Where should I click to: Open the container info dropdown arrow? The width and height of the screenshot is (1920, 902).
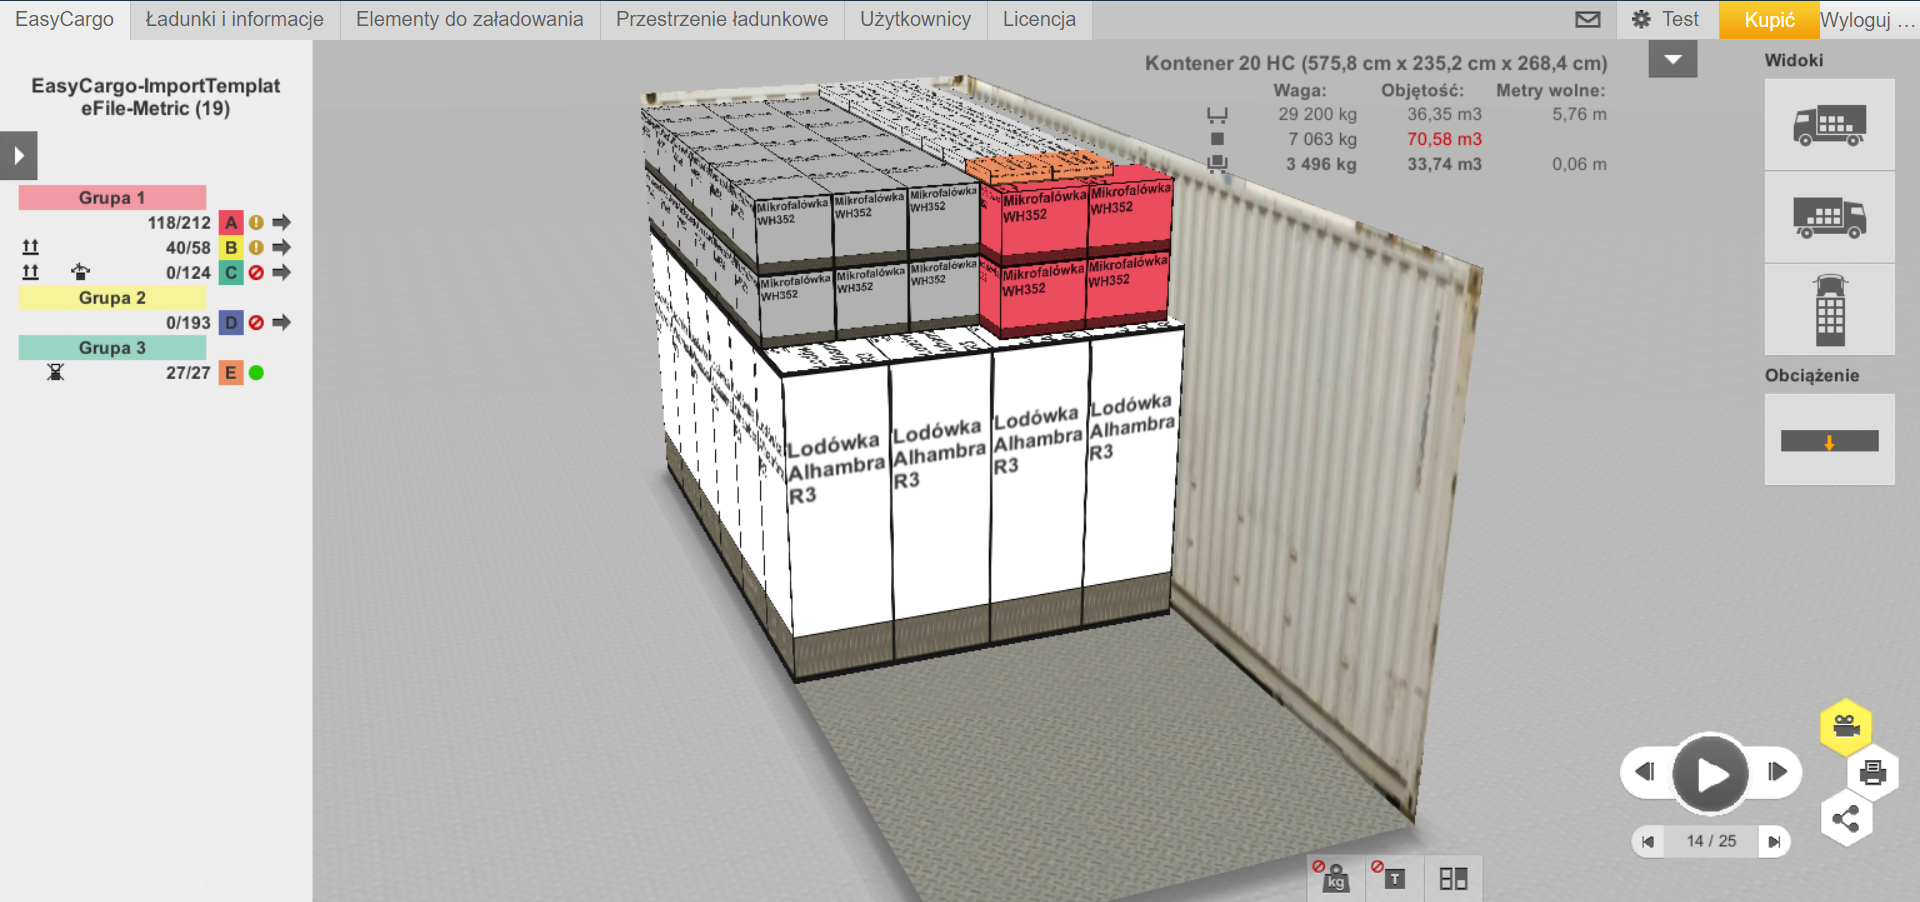pyautogui.click(x=1672, y=60)
